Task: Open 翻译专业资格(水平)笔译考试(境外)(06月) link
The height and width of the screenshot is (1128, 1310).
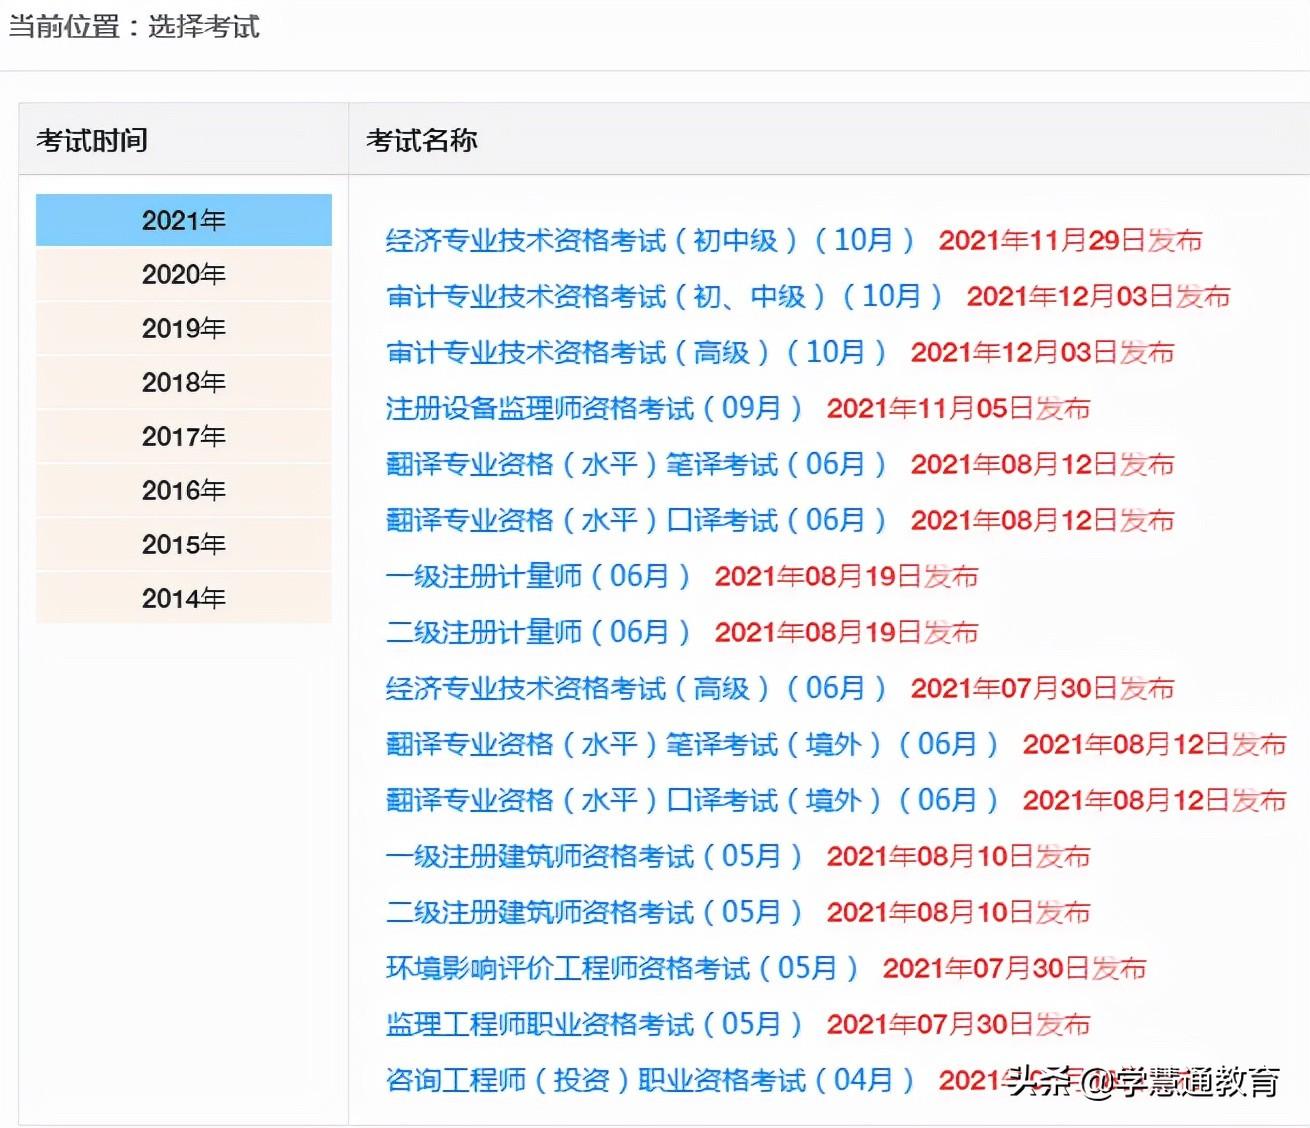Action: pos(692,744)
